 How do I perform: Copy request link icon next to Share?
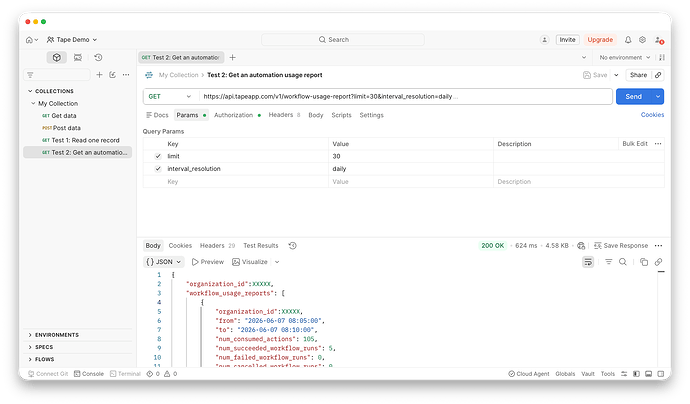click(658, 75)
